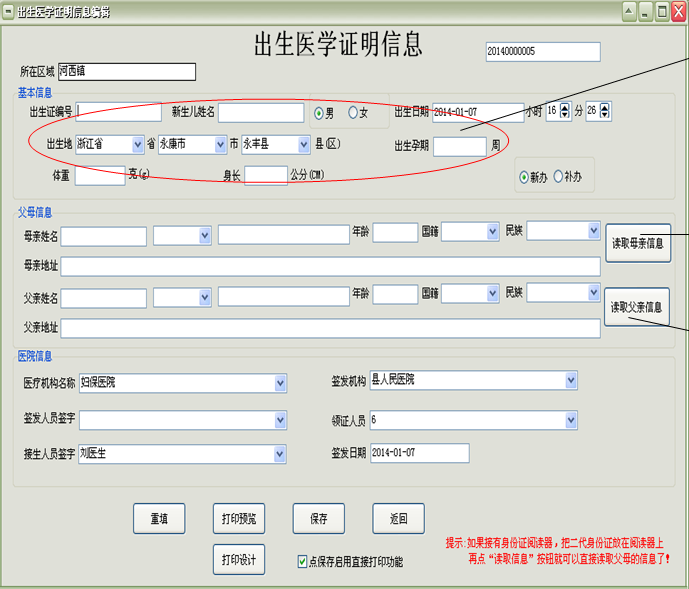Open the 浙江省 province dropdown
This screenshot has height=589, width=689.
tap(137, 144)
